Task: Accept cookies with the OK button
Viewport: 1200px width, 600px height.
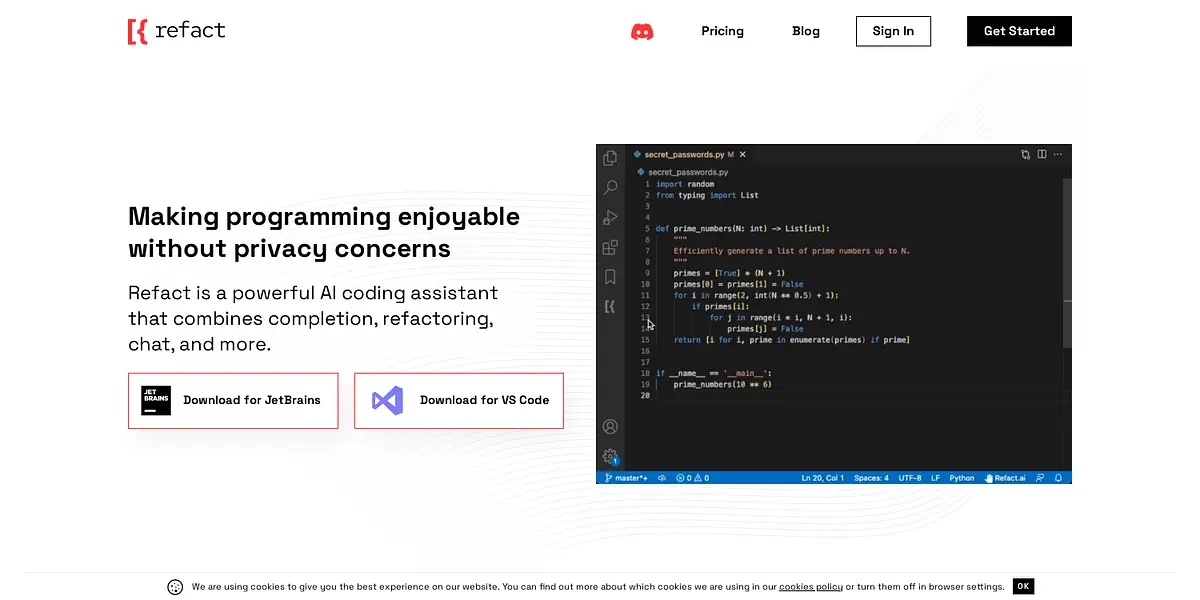Action: 1022,587
